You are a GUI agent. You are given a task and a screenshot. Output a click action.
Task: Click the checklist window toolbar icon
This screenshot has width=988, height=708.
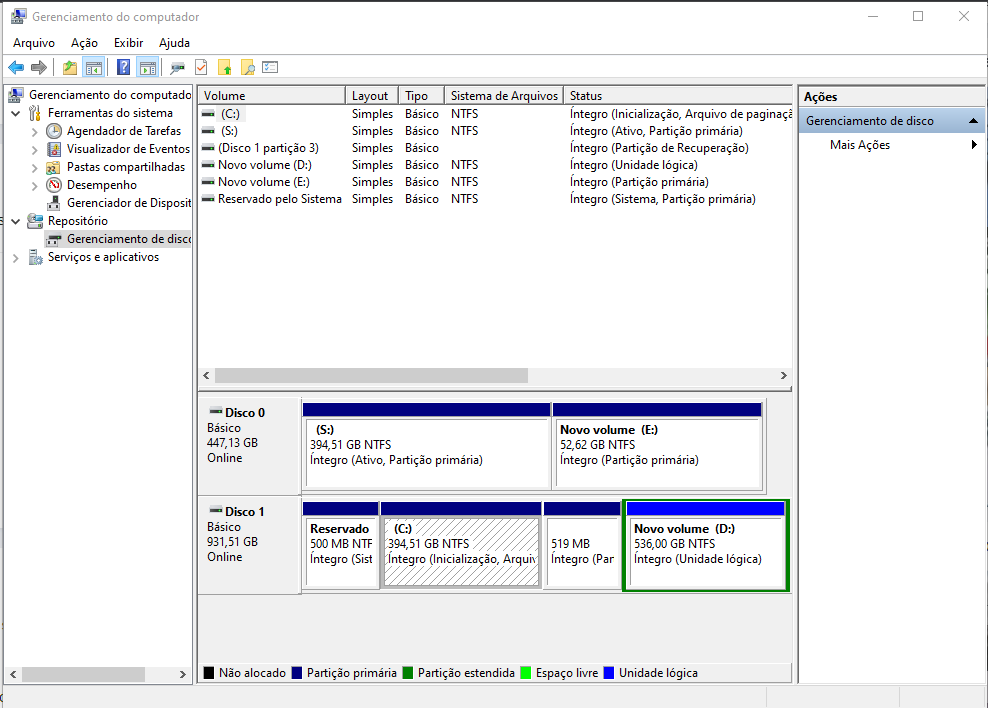point(270,67)
